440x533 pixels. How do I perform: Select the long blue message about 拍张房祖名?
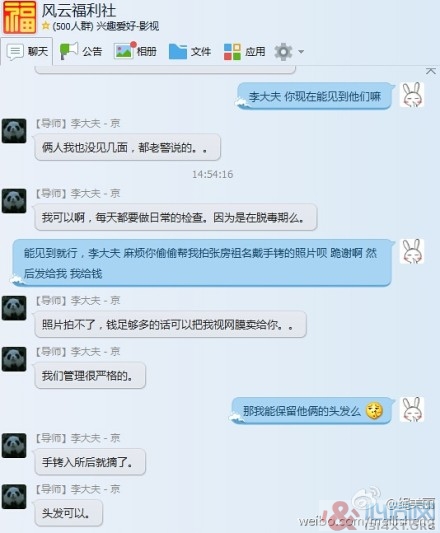click(x=202, y=263)
